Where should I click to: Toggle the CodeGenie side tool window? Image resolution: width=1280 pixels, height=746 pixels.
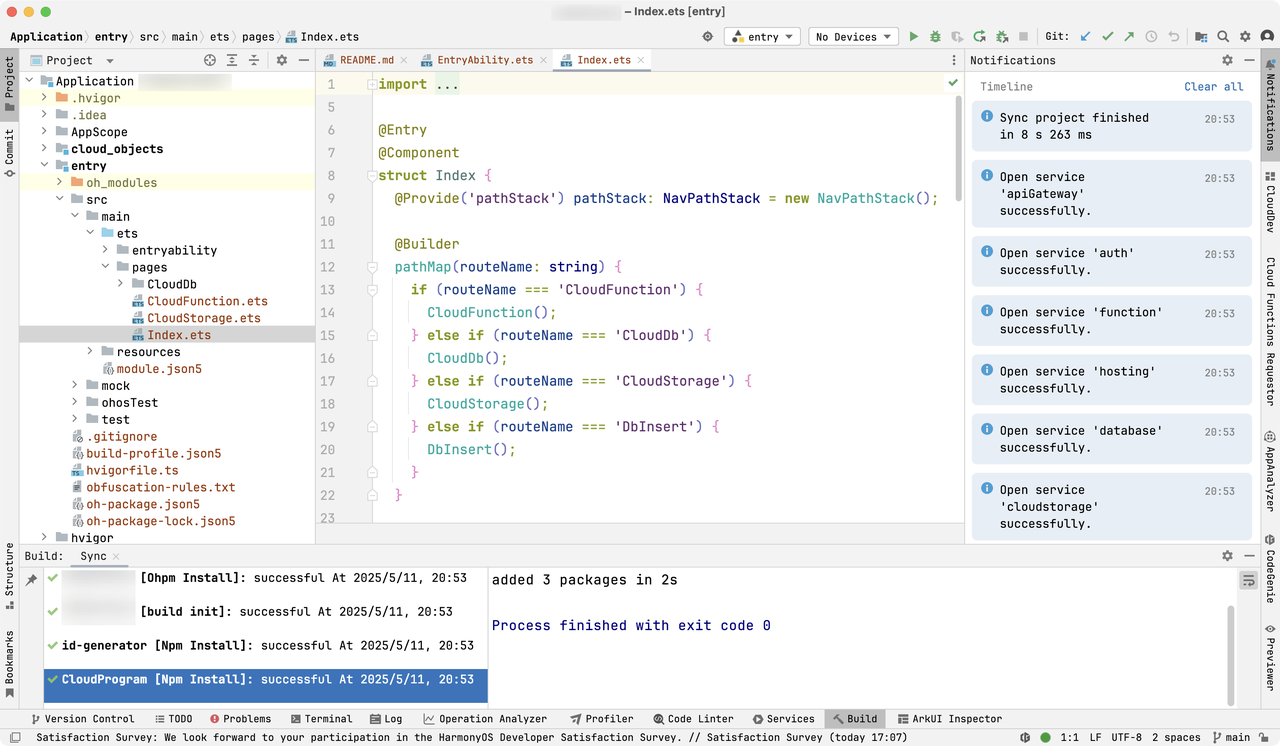[x=1270, y=568]
